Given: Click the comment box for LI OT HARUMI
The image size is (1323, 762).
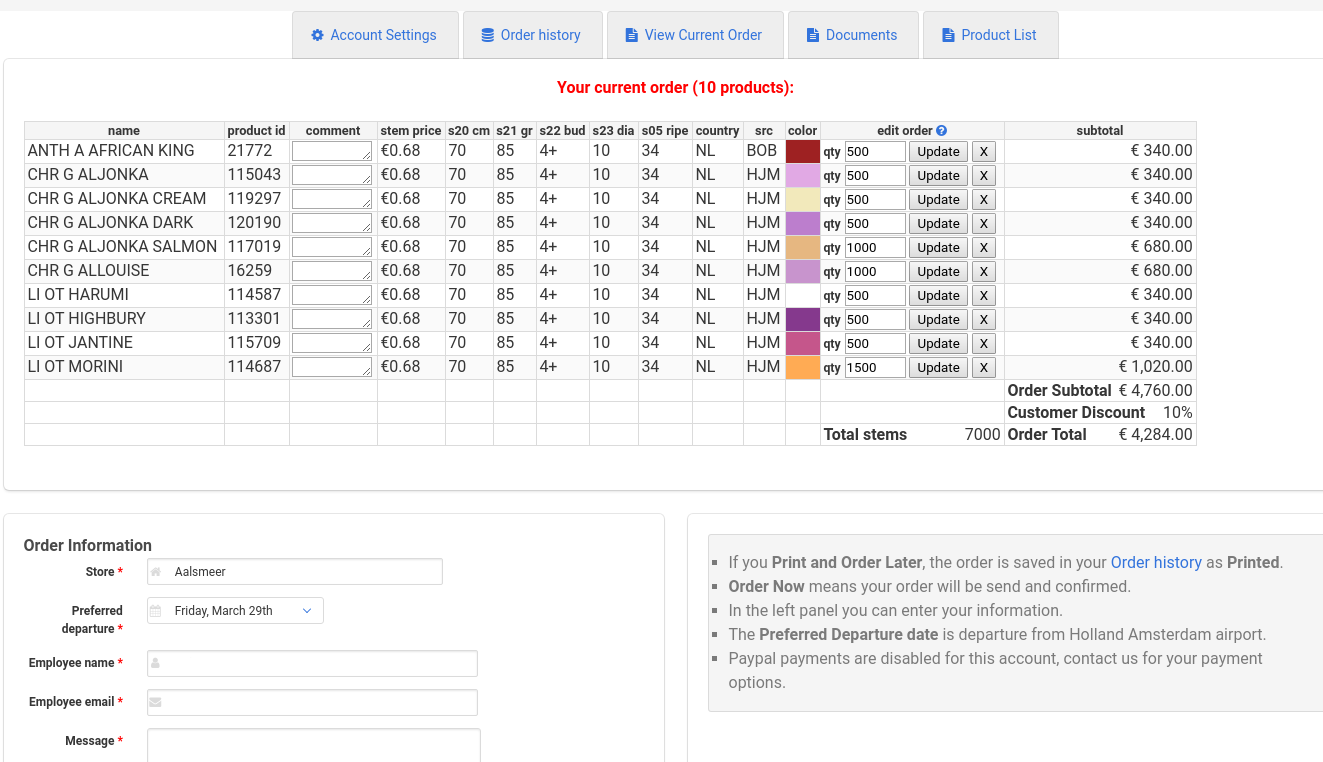Looking at the screenshot, I should 331,295.
